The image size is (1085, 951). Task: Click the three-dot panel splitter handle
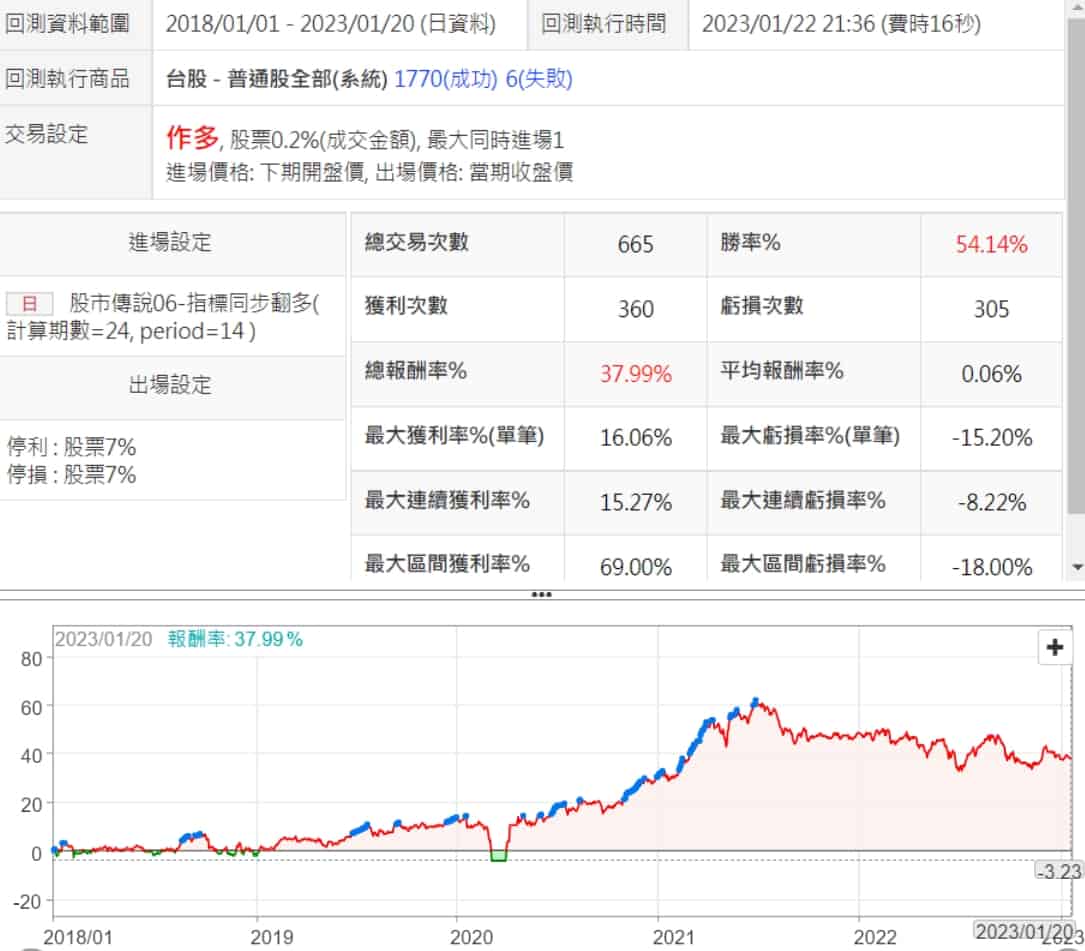click(541, 594)
